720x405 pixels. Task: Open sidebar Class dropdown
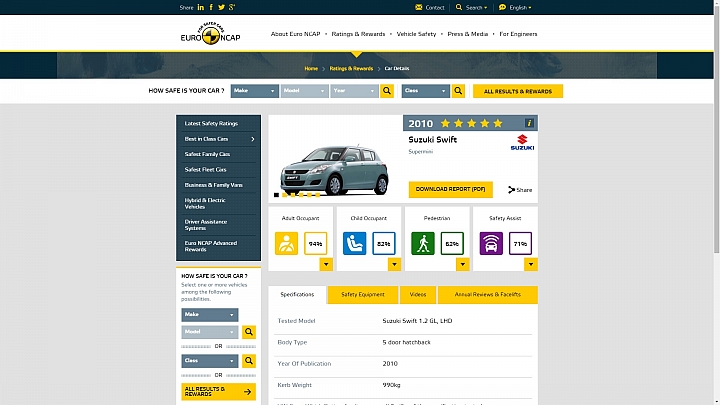[210, 361]
